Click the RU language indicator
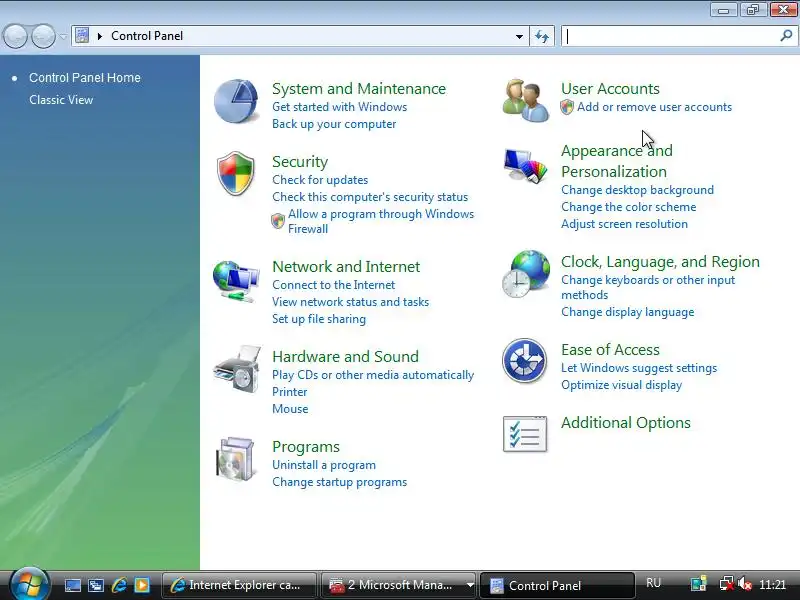 pyautogui.click(x=653, y=584)
